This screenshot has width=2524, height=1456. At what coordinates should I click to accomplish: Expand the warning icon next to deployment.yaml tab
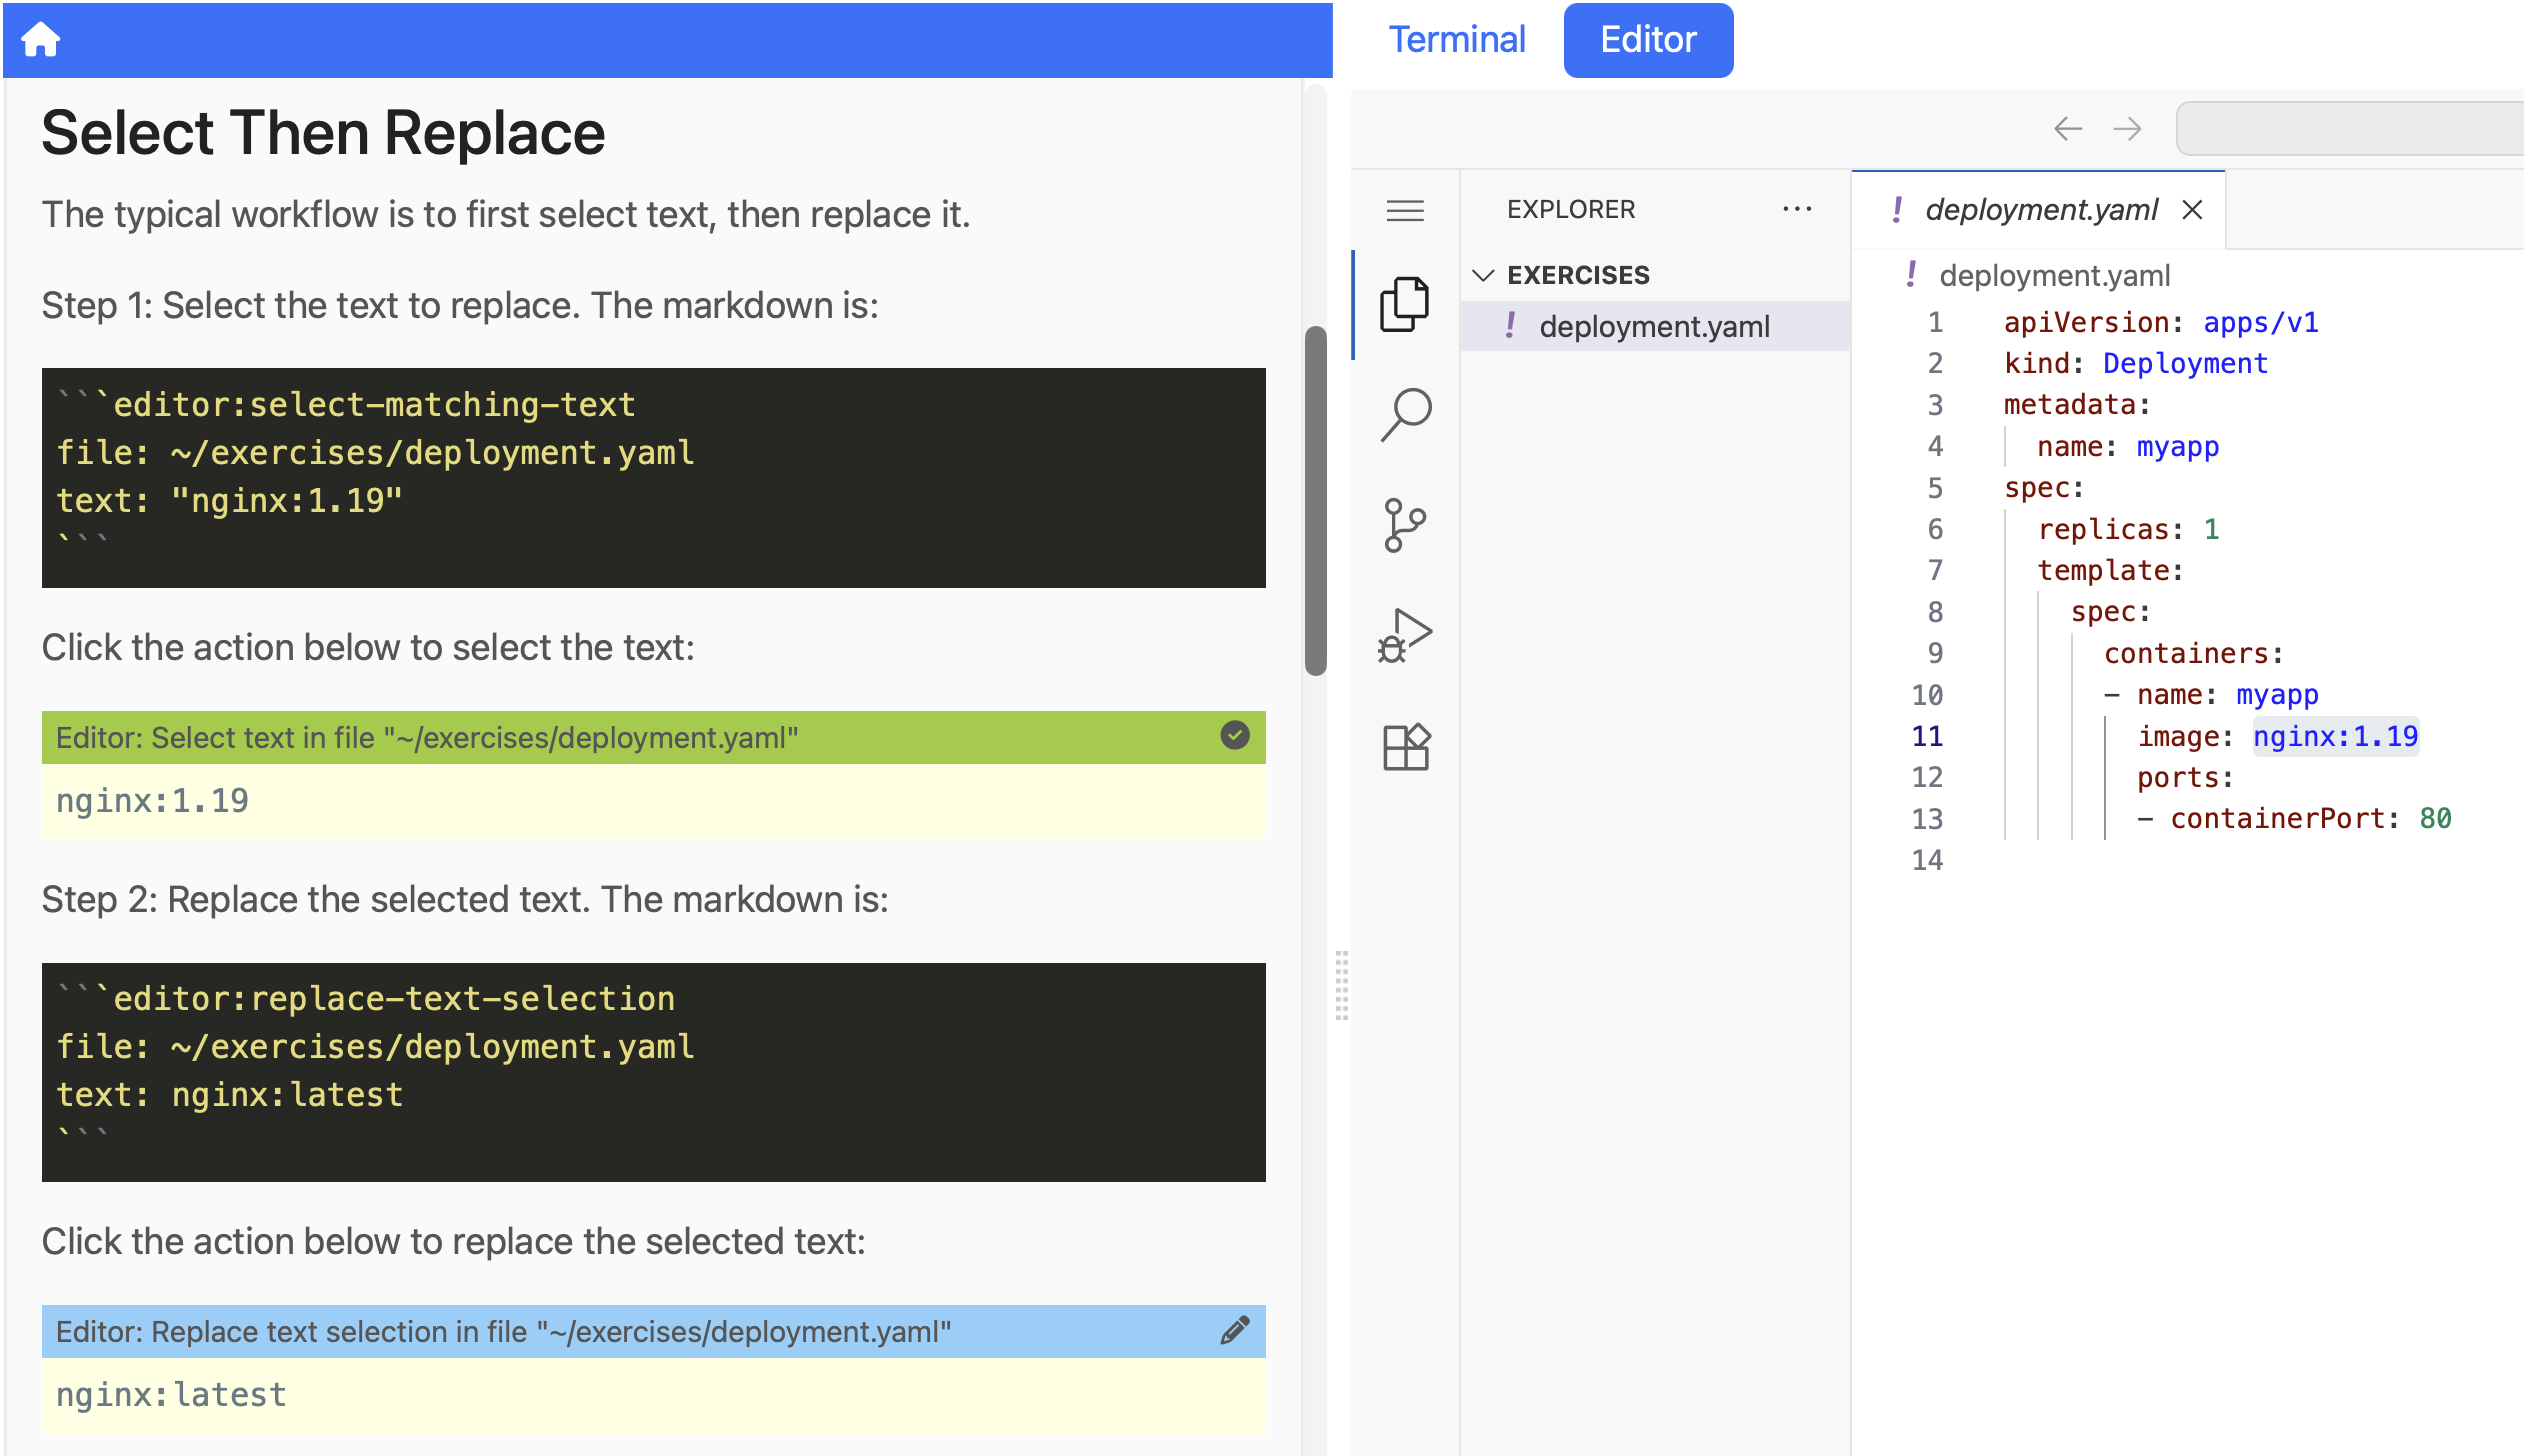pos(1898,209)
